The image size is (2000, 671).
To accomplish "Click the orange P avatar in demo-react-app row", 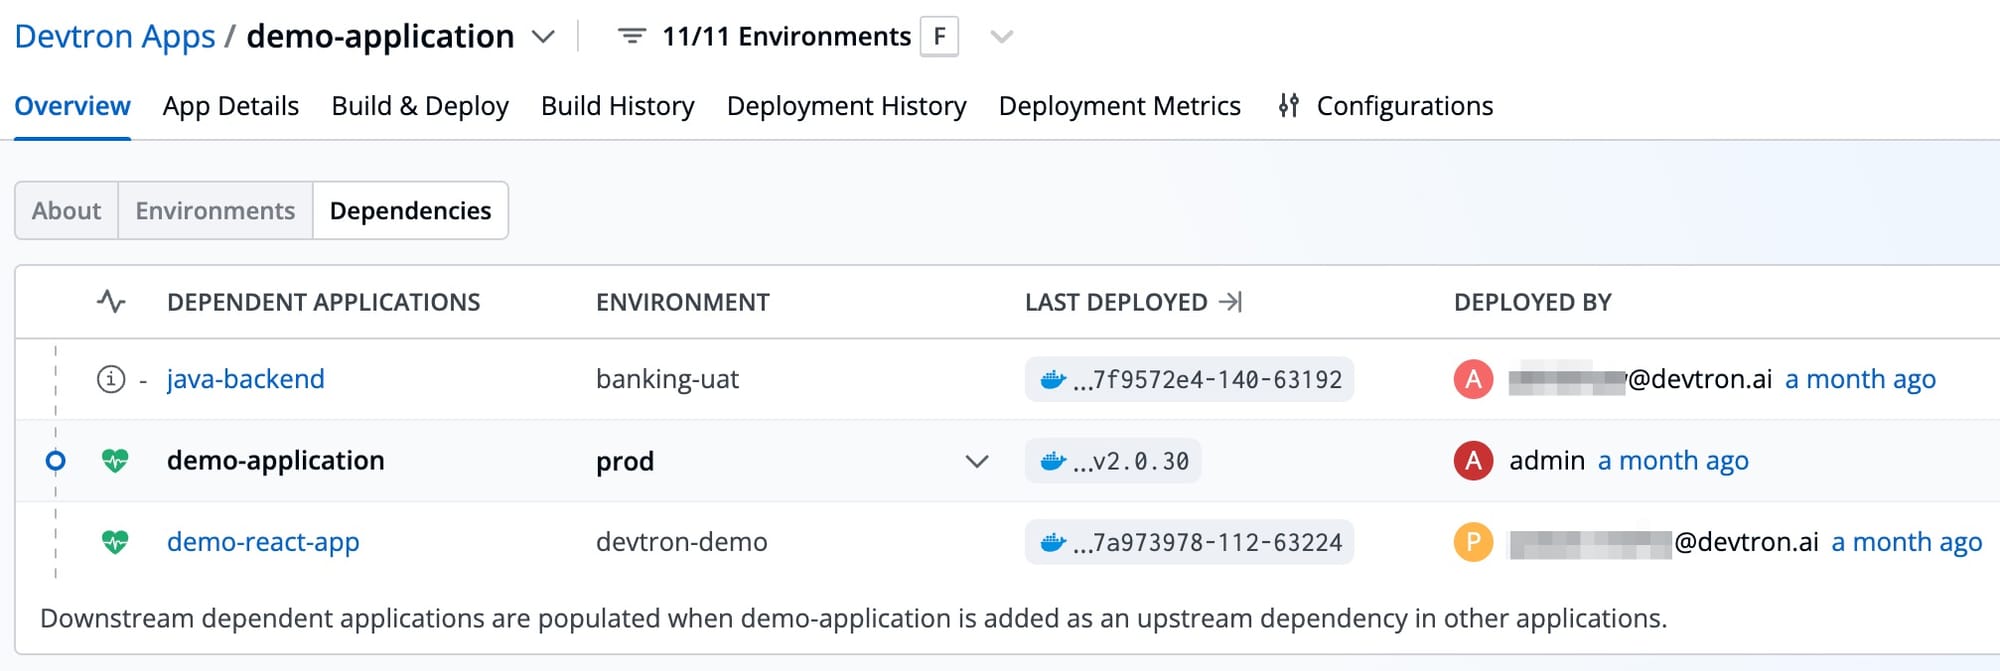I will pyautogui.click(x=1473, y=542).
